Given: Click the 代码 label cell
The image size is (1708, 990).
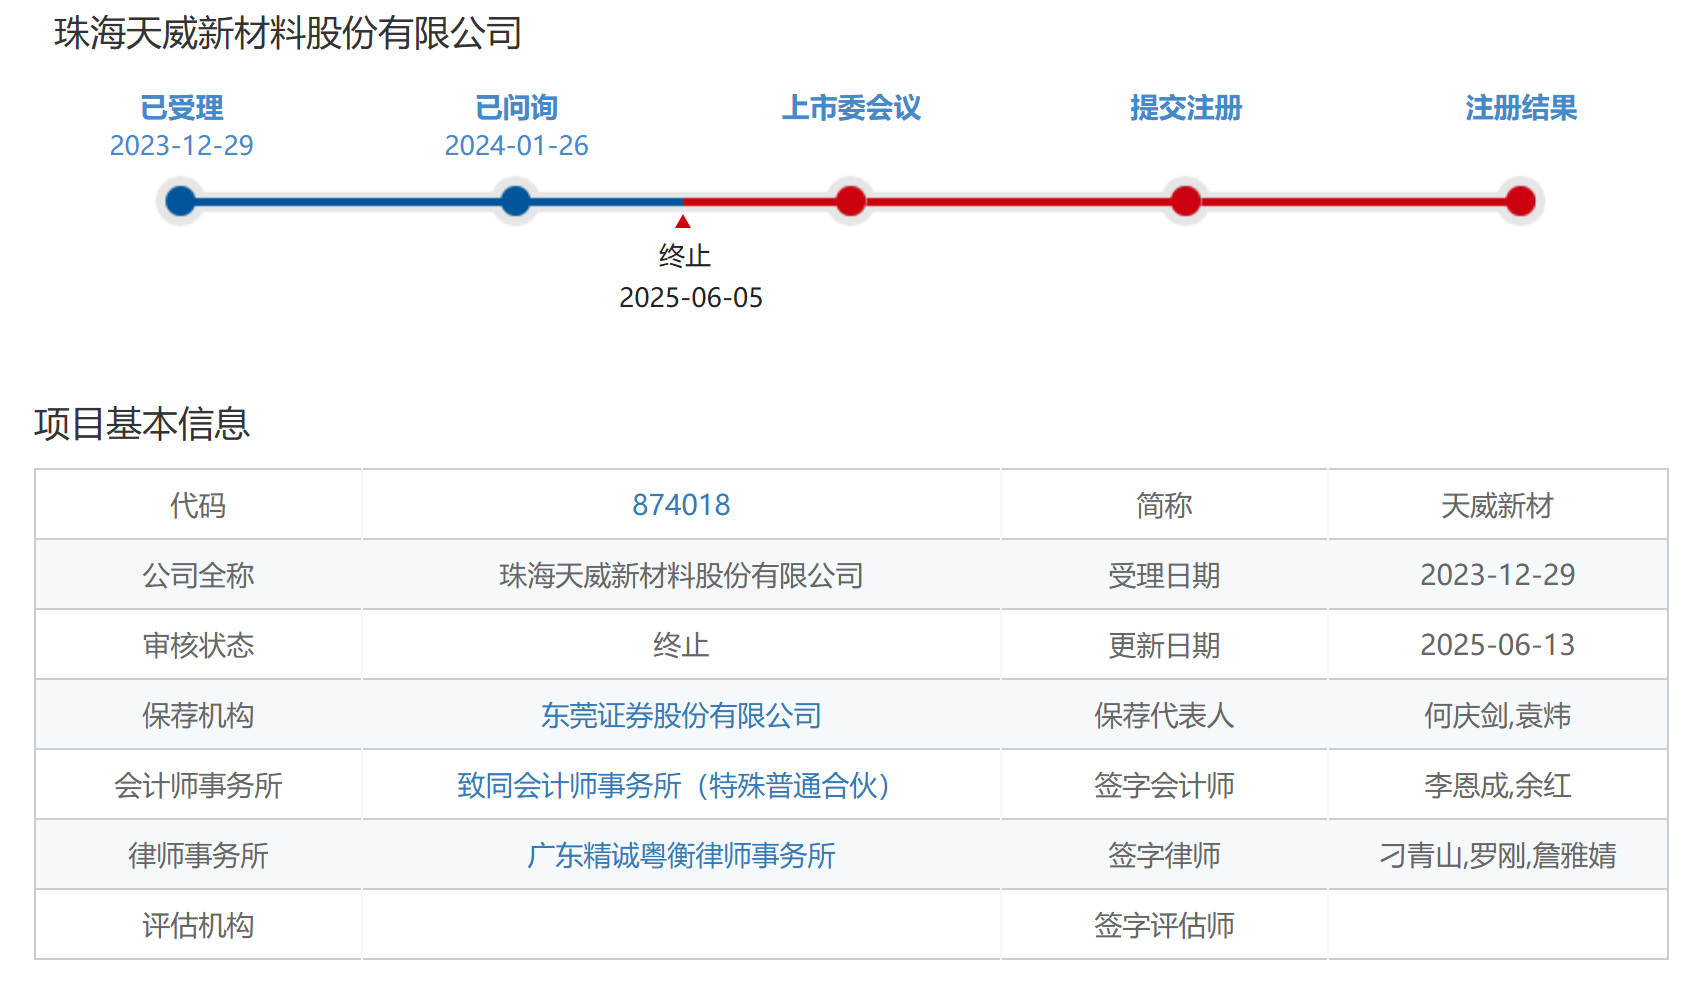Looking at the screenshot, I should click(198, 505).
